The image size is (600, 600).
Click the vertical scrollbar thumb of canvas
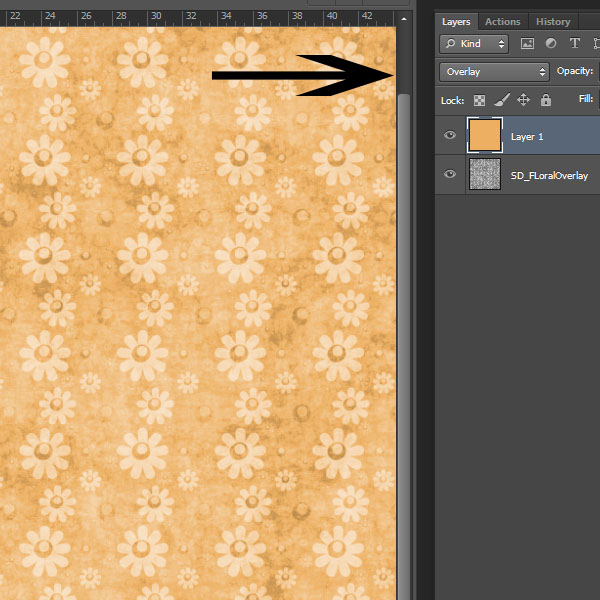tap(404, 347)
